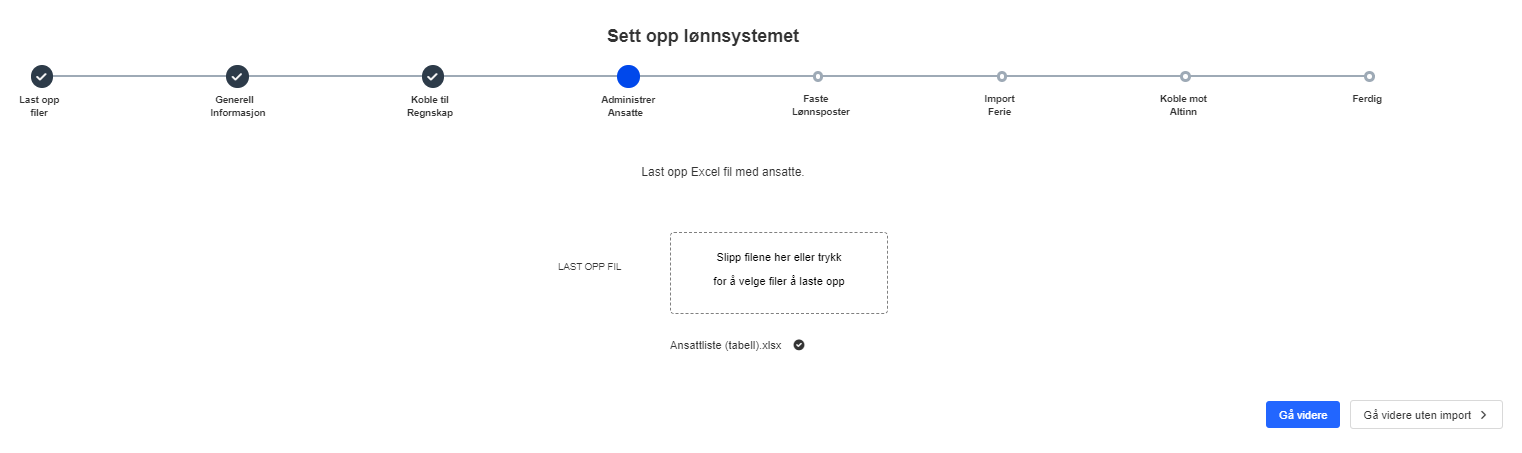Open the 'Generell Informasjon' step label

pyautogui.click(x=237, y=106)
